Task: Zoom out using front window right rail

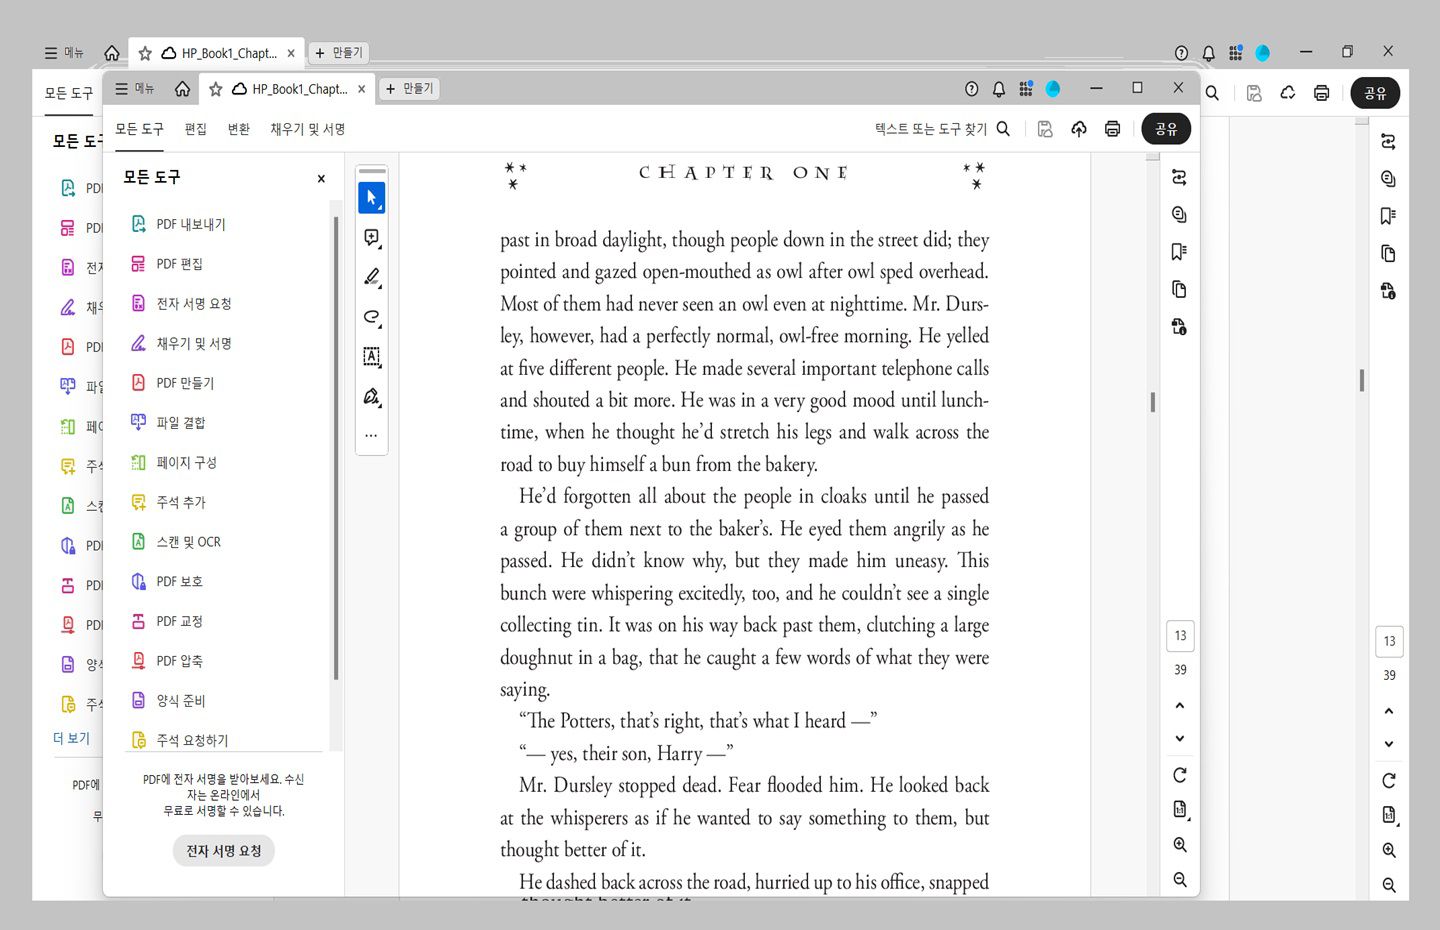Action: pos(1180,880)
